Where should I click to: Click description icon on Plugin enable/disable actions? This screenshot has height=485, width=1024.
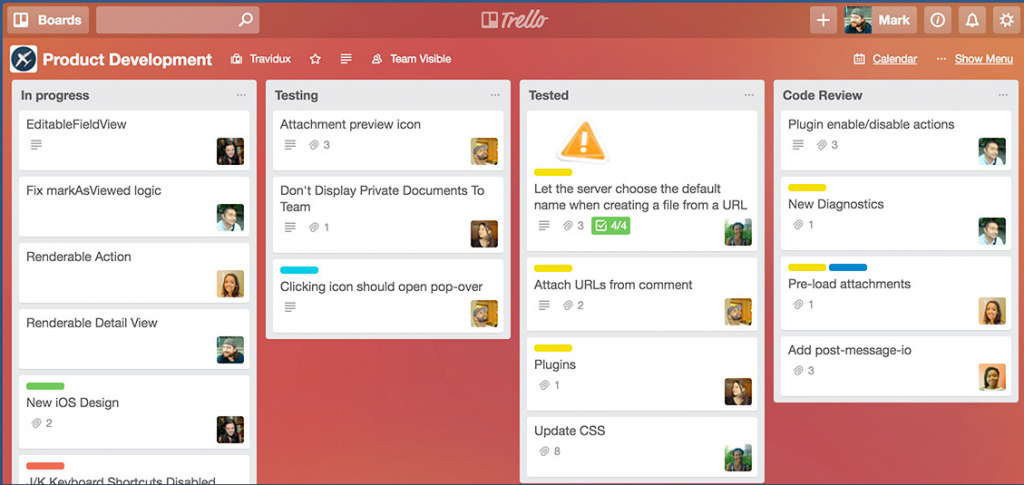coord(798,145)
